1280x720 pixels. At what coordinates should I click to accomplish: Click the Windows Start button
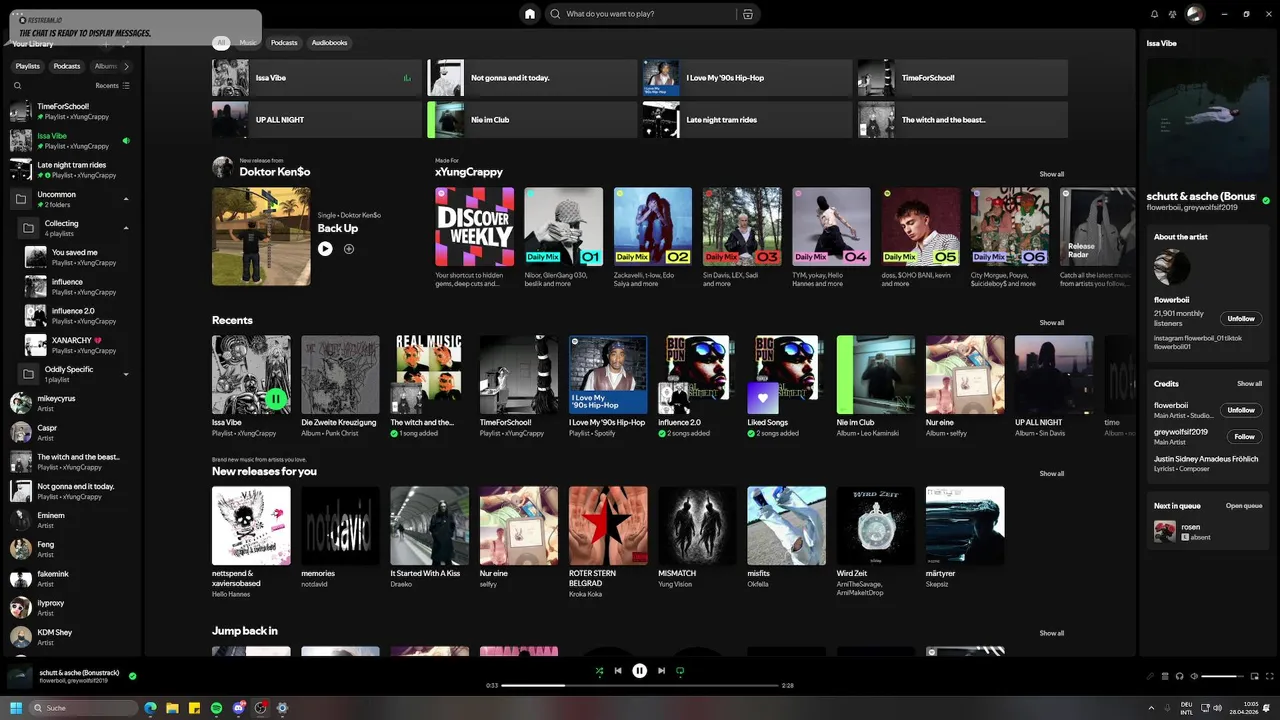[x=15, y=708]
